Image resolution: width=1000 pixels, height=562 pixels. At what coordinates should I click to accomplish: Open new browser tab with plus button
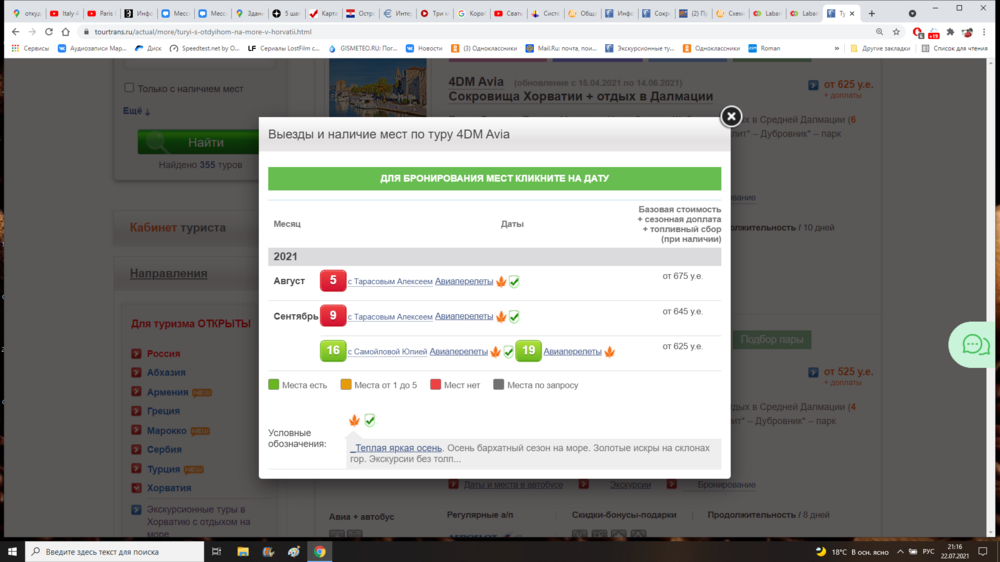872,14
